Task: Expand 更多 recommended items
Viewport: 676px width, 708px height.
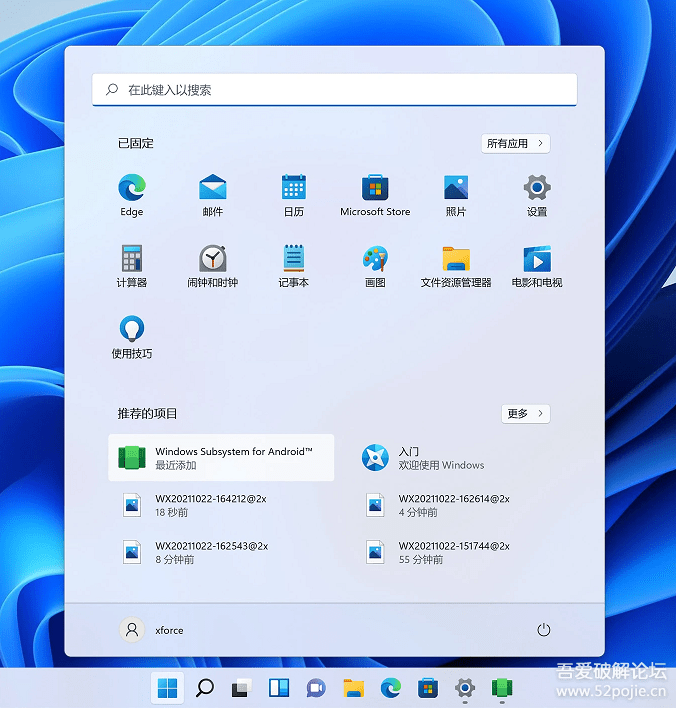Action: [526, 414]
